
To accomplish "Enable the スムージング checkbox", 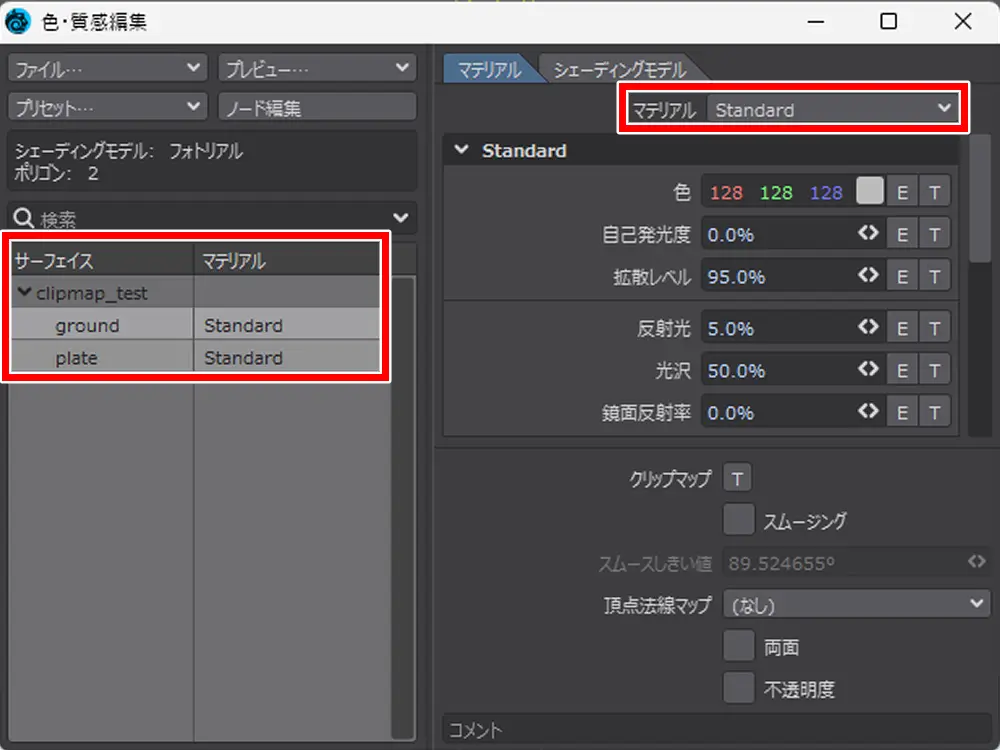I will click(738, 520).
